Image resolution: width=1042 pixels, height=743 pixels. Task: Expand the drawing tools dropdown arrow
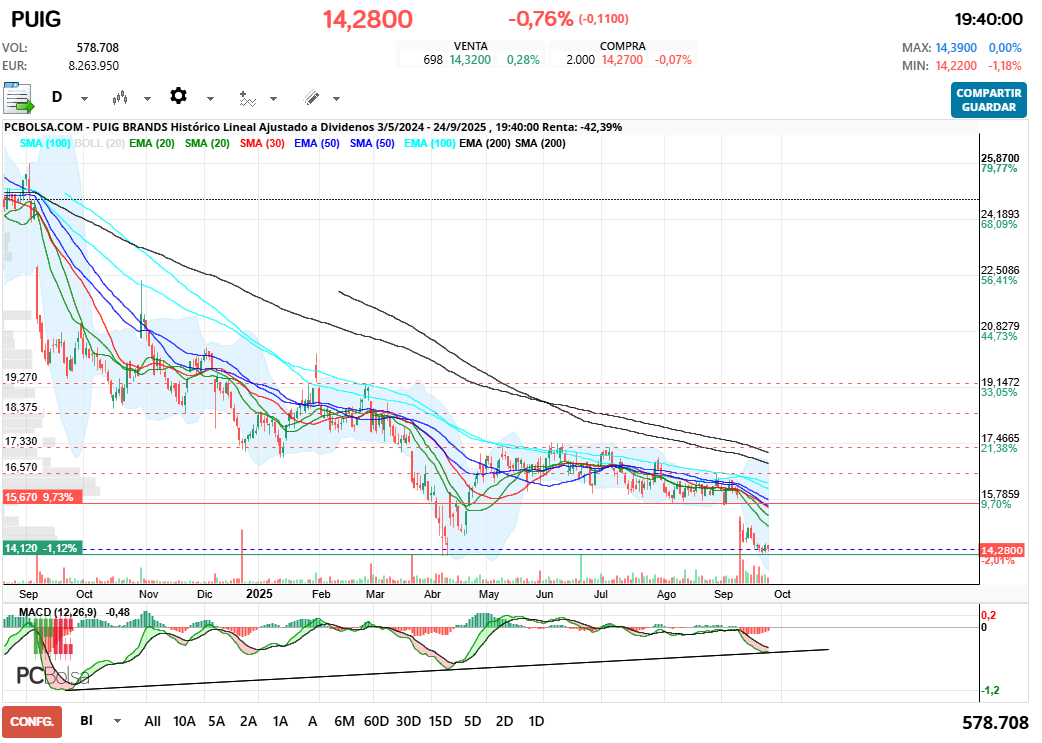tap(336, 99)
